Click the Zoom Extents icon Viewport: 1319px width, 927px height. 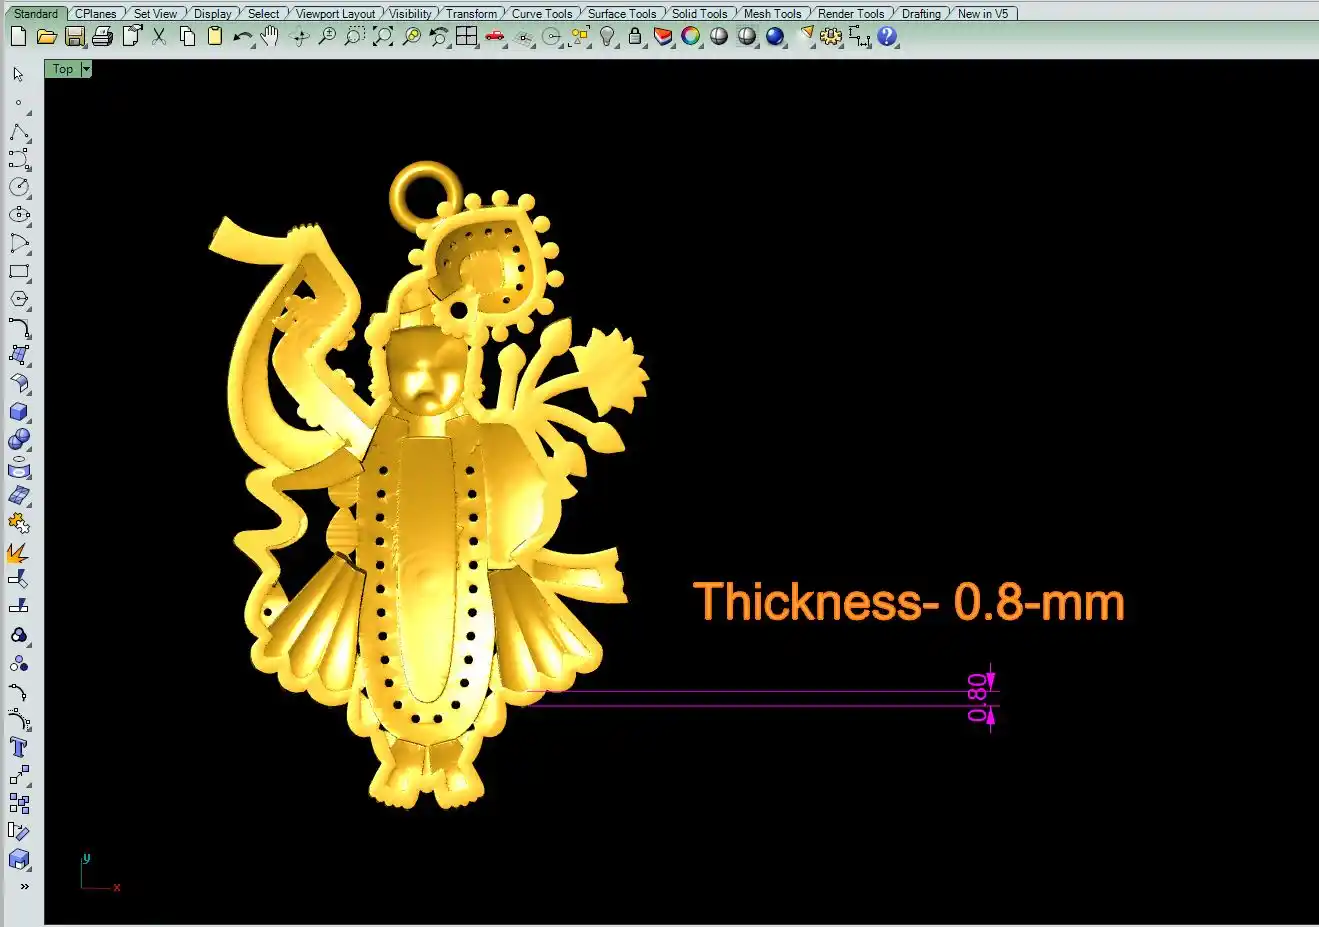pos(383,37)
